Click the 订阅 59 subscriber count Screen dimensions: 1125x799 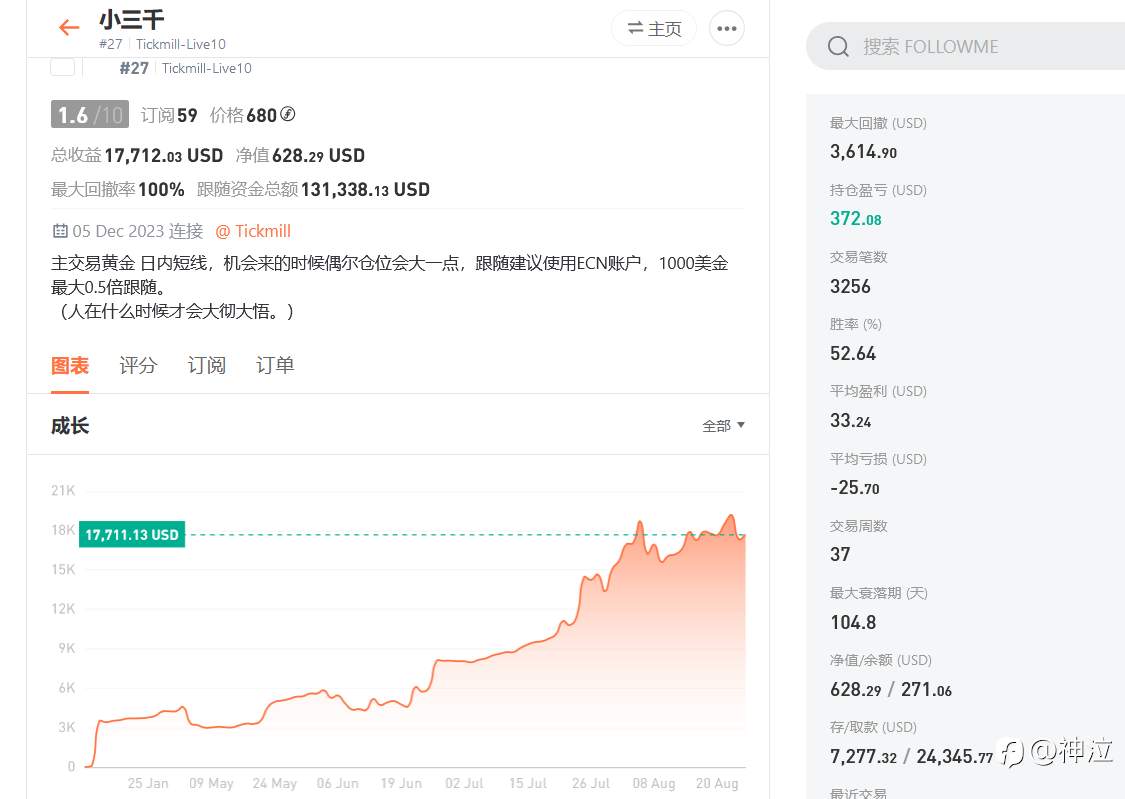[169, 115]
